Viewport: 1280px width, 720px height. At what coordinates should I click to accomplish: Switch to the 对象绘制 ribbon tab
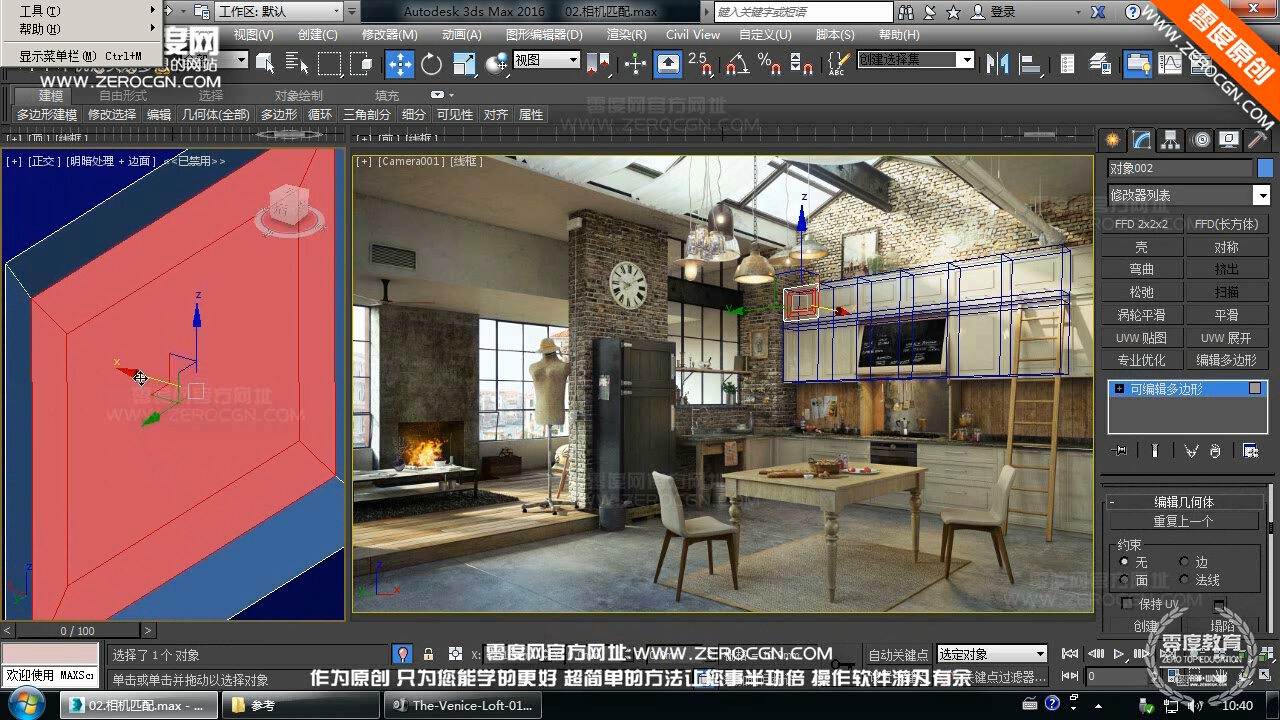pyautogui.click(x=299, y=95)
